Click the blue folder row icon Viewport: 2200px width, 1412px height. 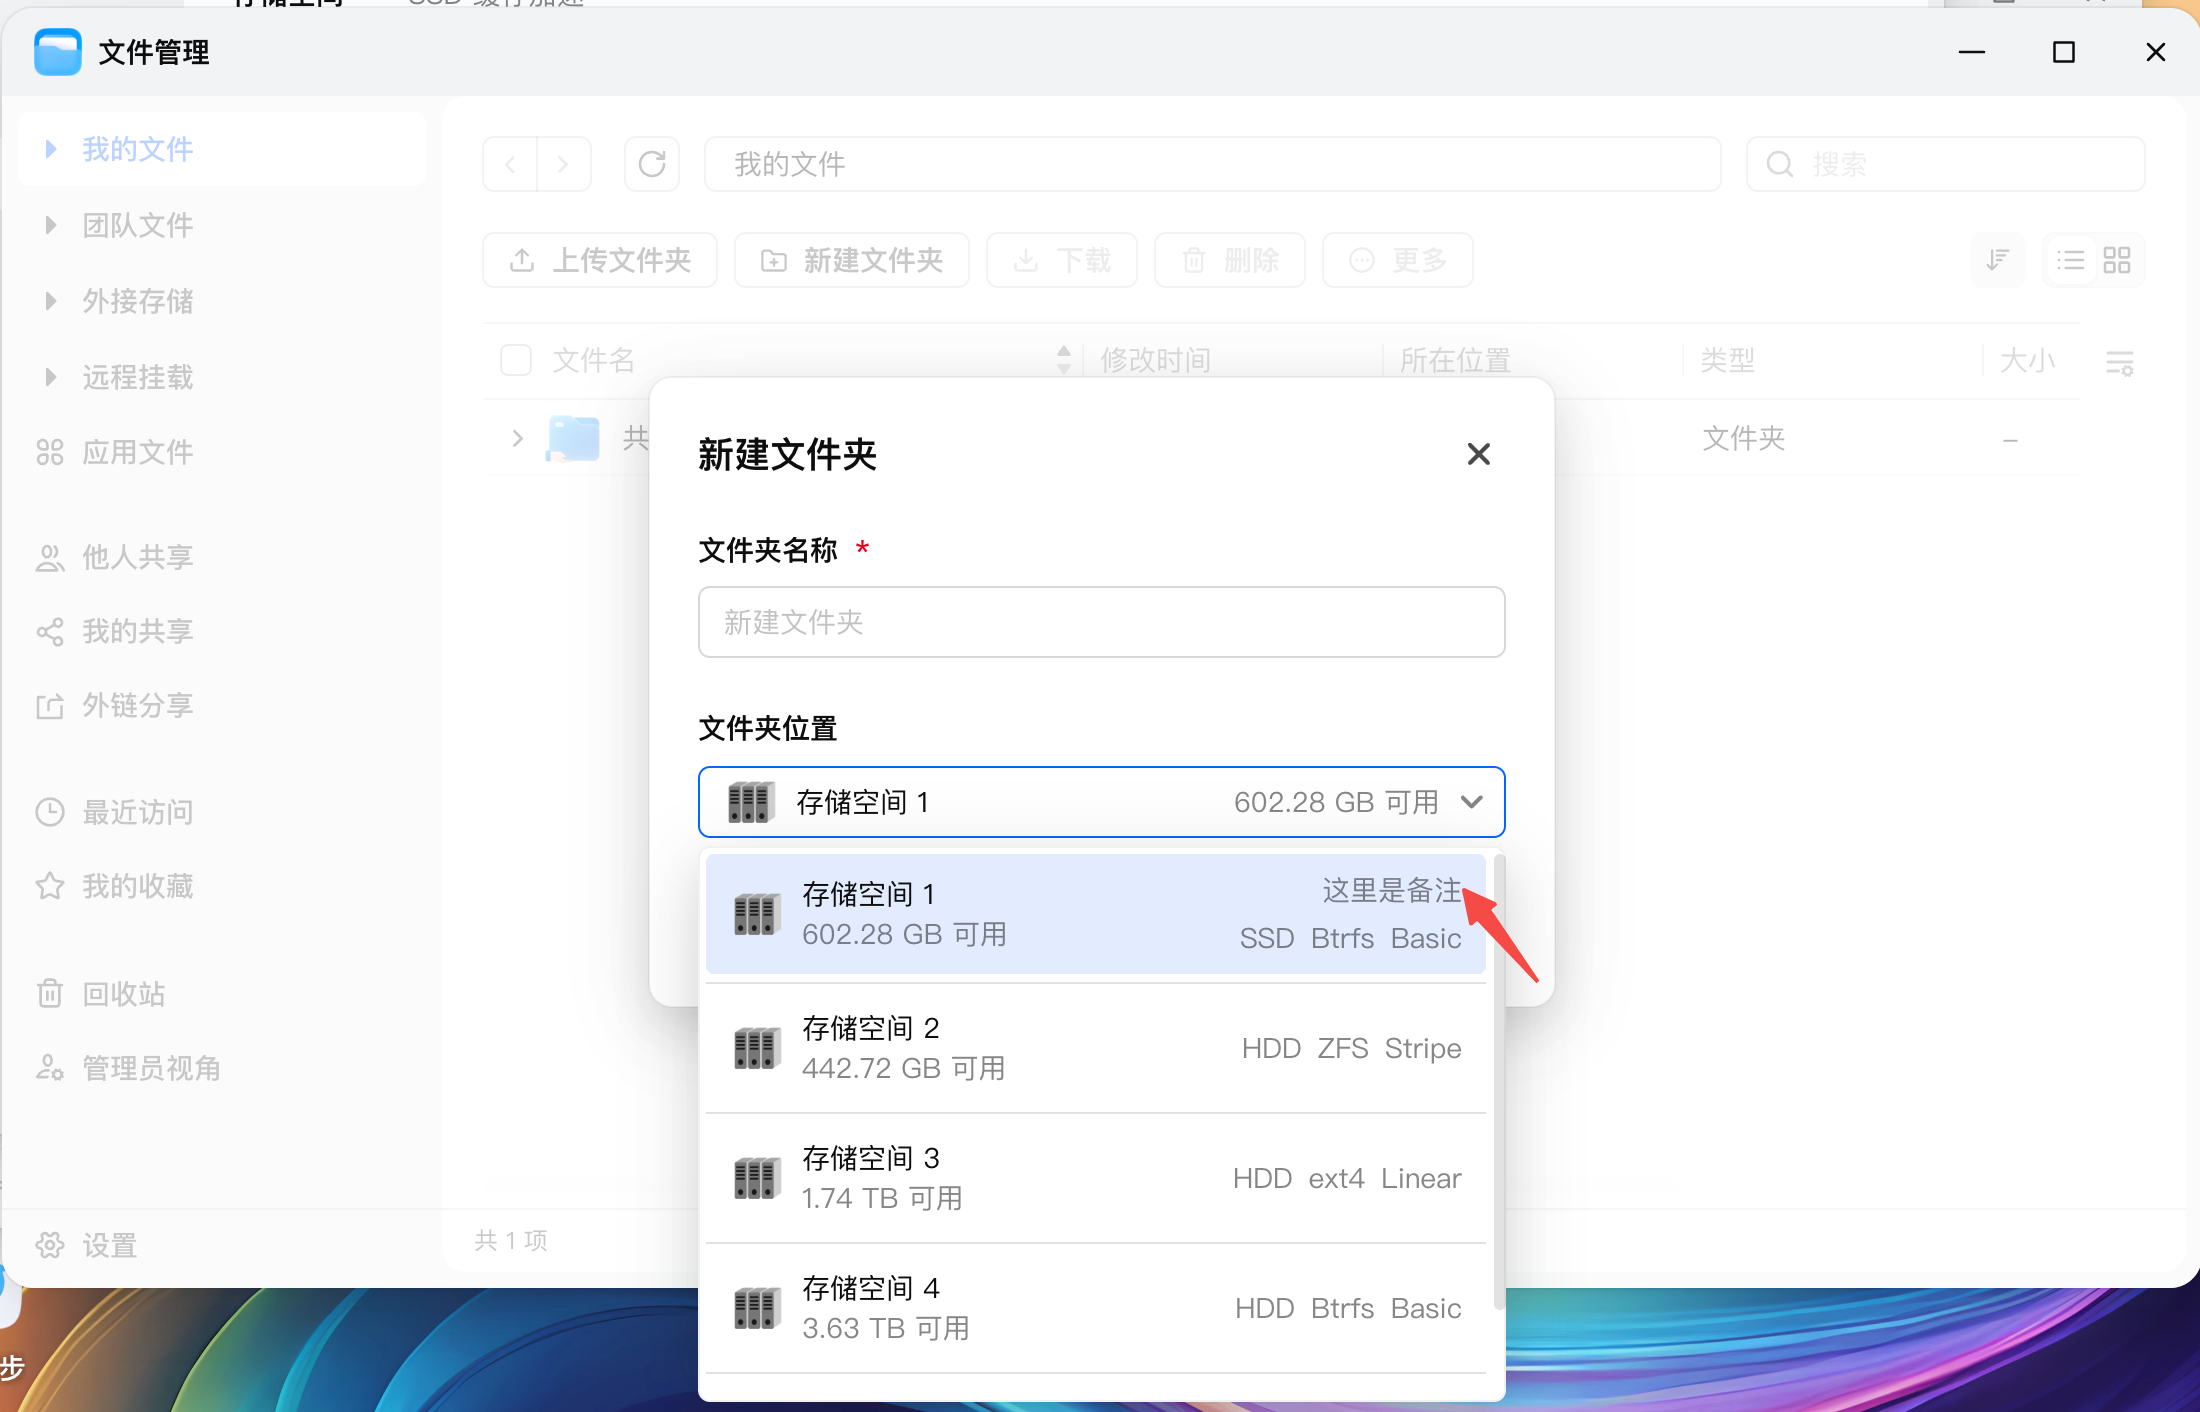573,438
